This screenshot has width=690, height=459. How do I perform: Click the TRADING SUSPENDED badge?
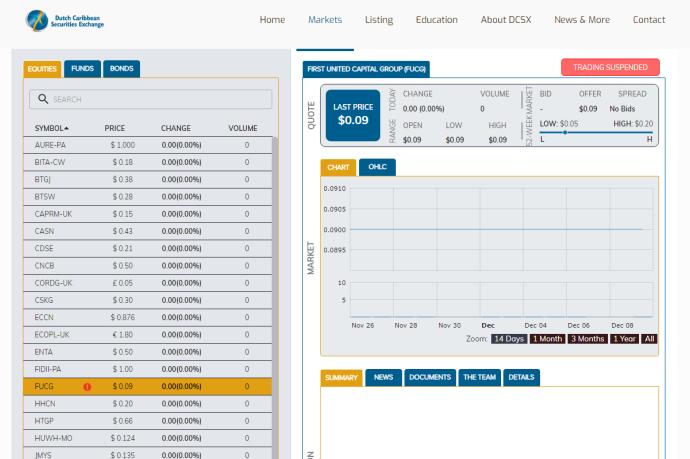pos(610,67)
